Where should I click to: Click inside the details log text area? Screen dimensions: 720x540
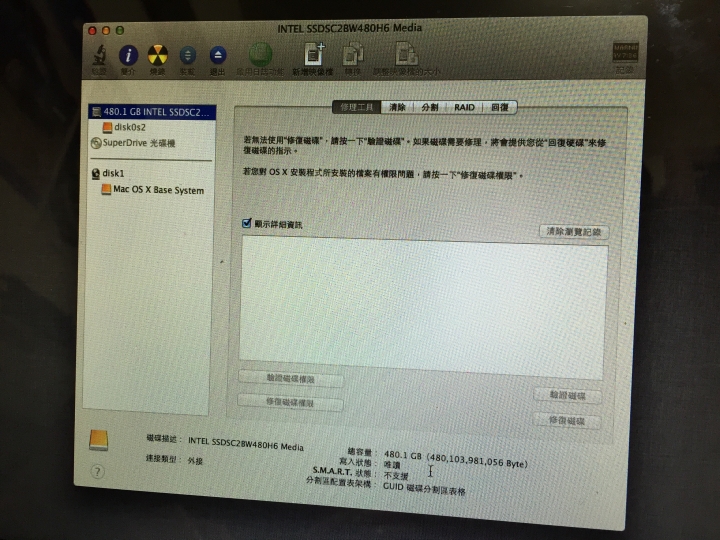pyautogui.click(x=422, y=307)
